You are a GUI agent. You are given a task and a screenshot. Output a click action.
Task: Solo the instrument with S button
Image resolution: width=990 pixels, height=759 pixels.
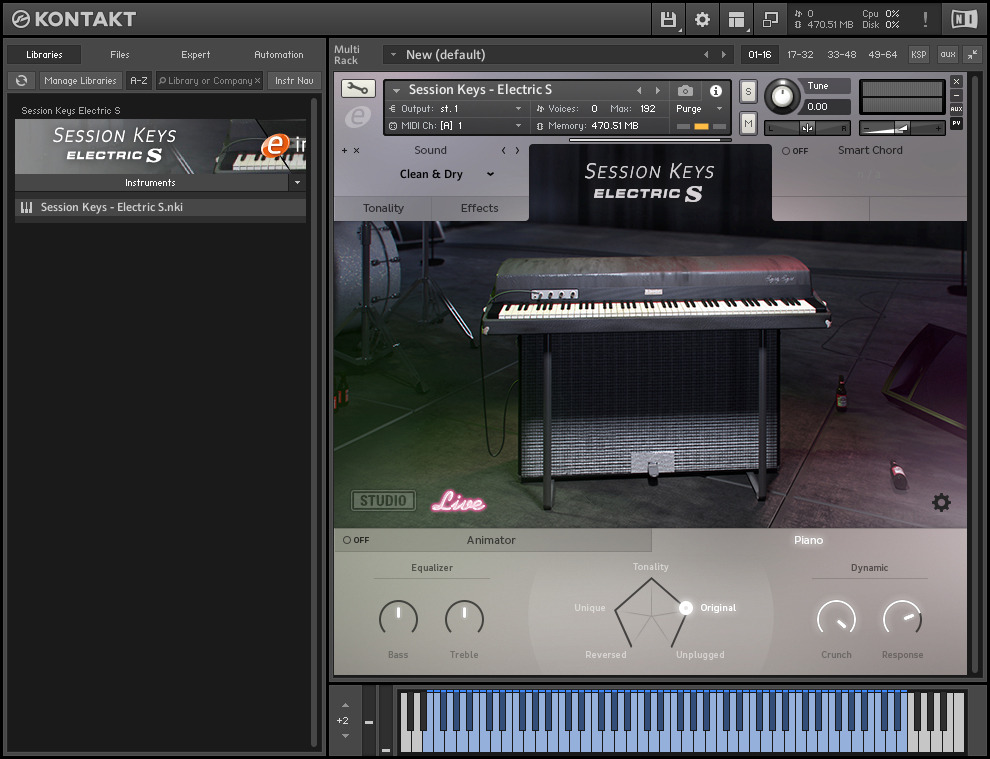pos(748,92)
